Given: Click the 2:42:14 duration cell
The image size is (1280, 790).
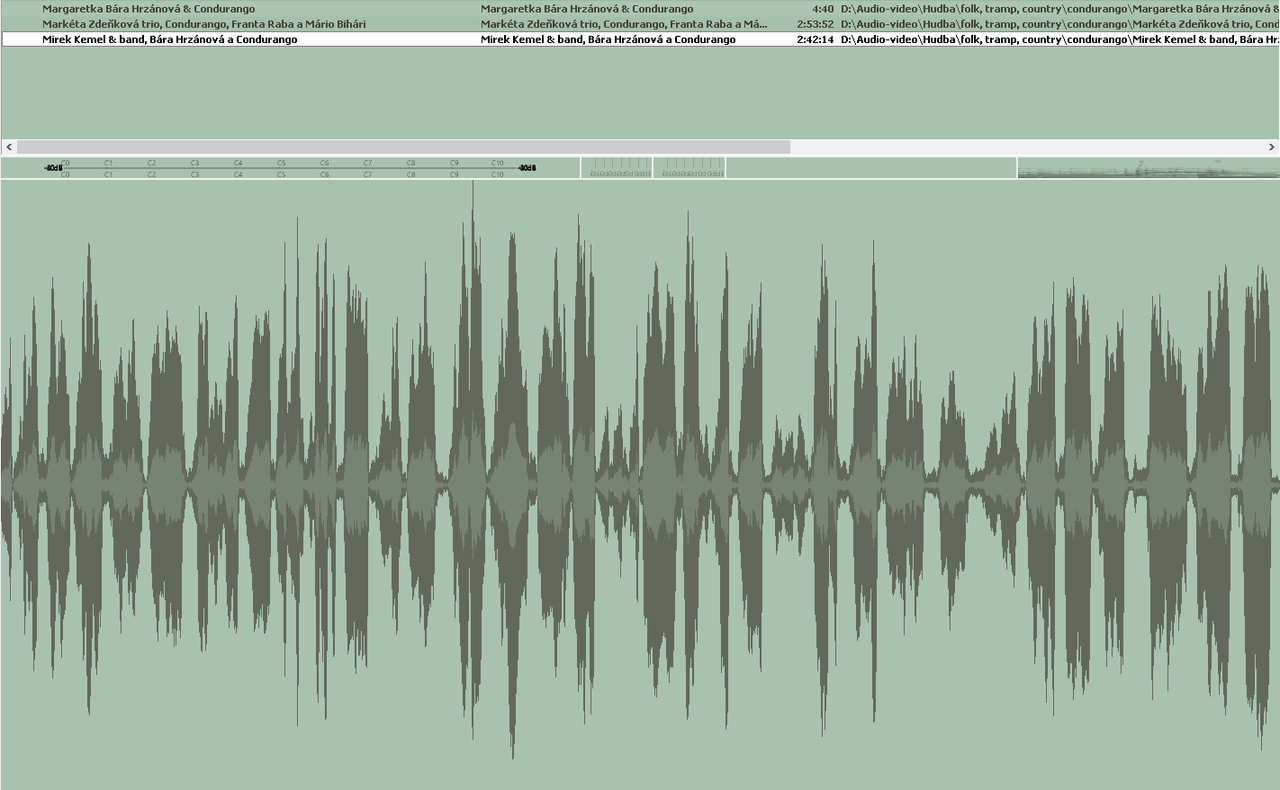Looking at the screenshot, I should pyautogui.click(x=815, y=39).
